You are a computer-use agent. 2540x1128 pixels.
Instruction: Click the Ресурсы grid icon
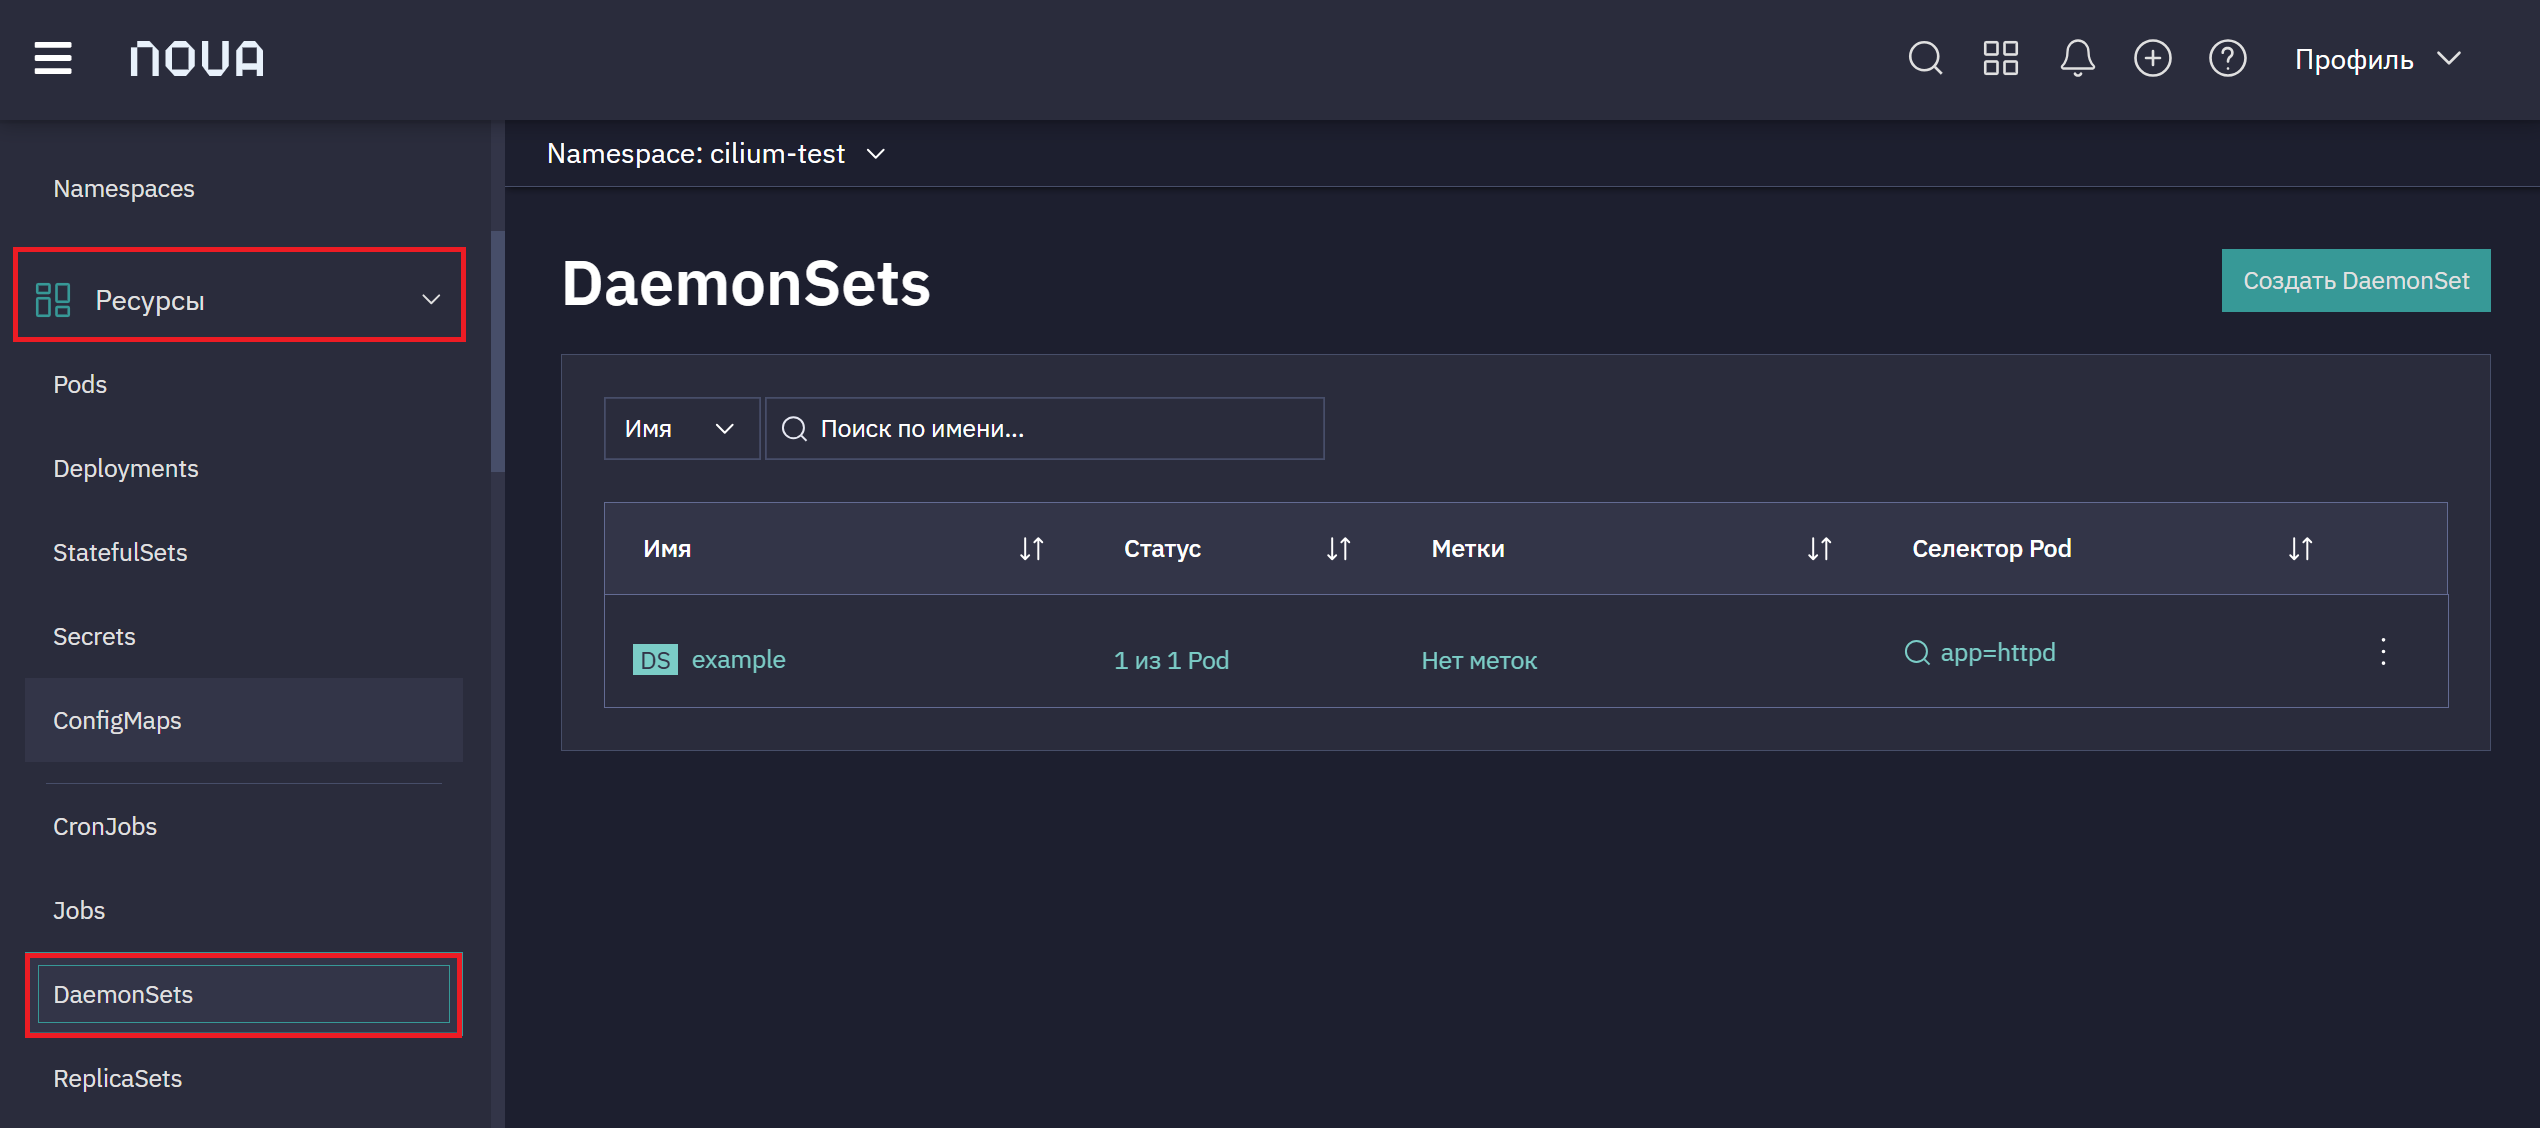point(53,299)
